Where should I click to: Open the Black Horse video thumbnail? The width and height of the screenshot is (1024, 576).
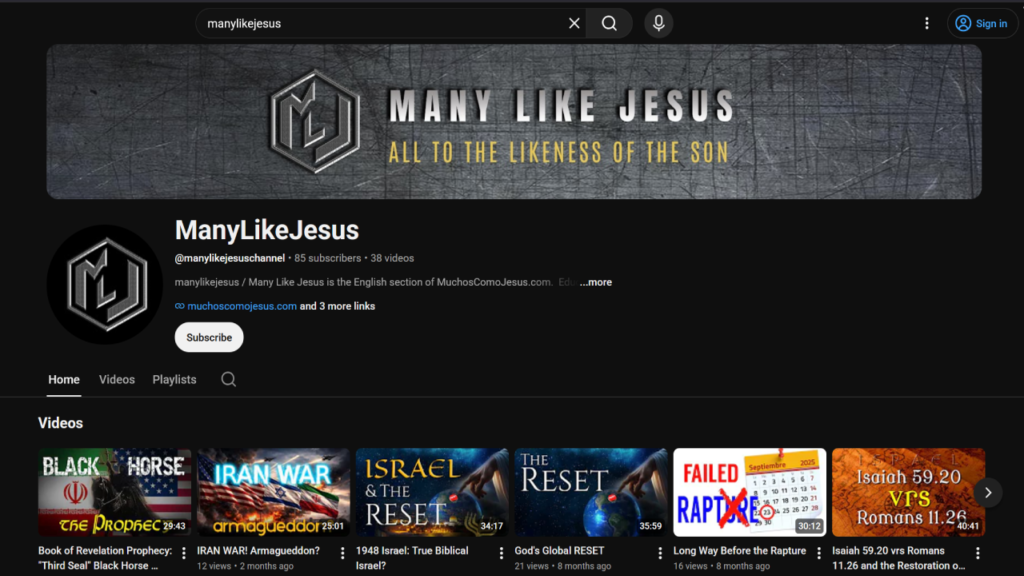114,492
